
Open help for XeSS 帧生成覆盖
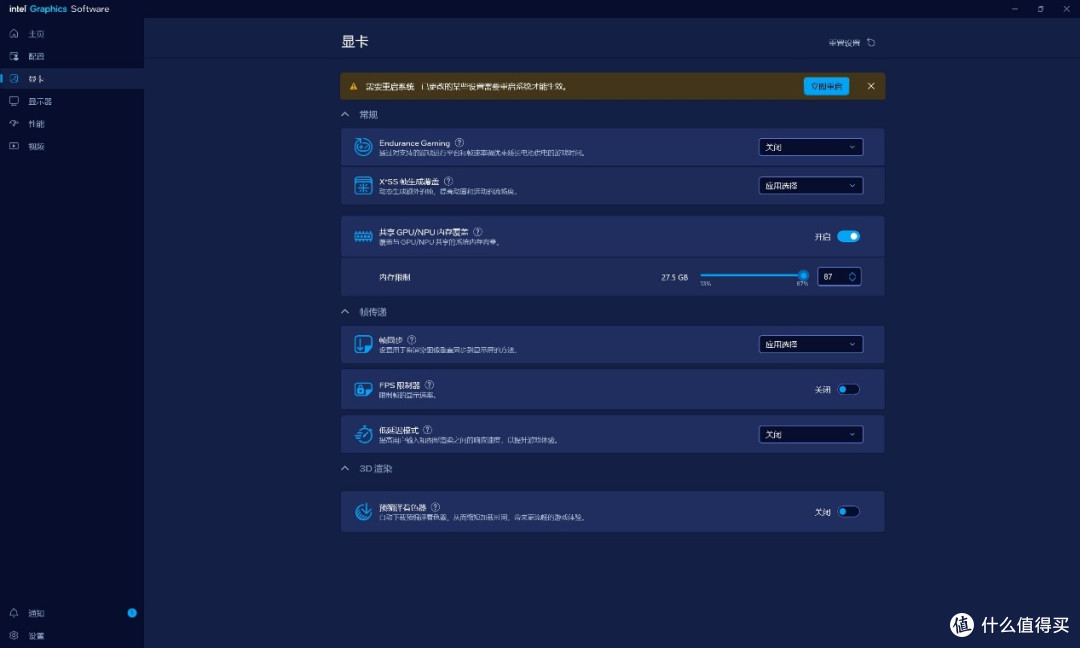pos(448,181)
